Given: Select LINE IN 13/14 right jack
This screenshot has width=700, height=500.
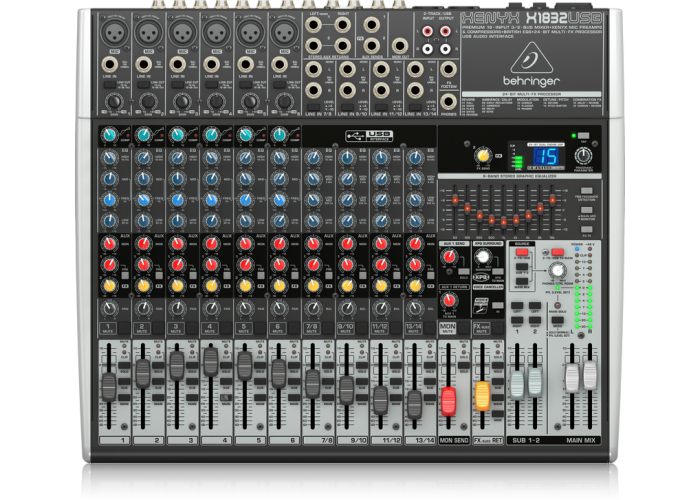Looking at the screenshot, I should pos(415,91).
